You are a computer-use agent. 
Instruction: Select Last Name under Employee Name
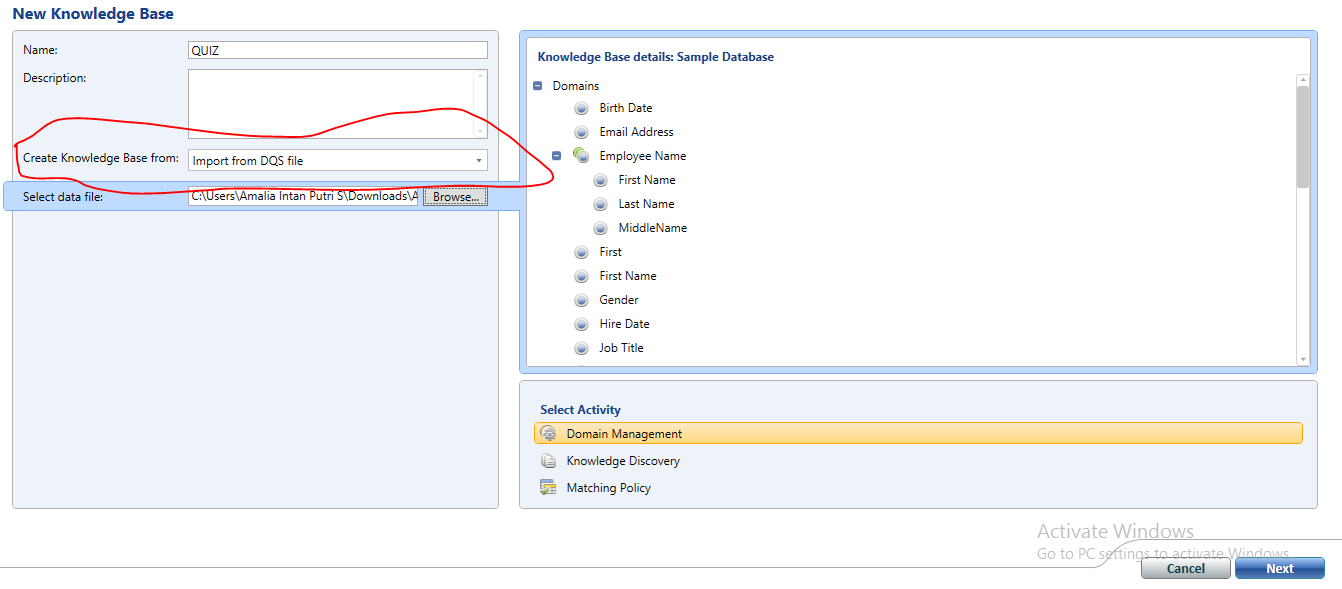(647, 203)
